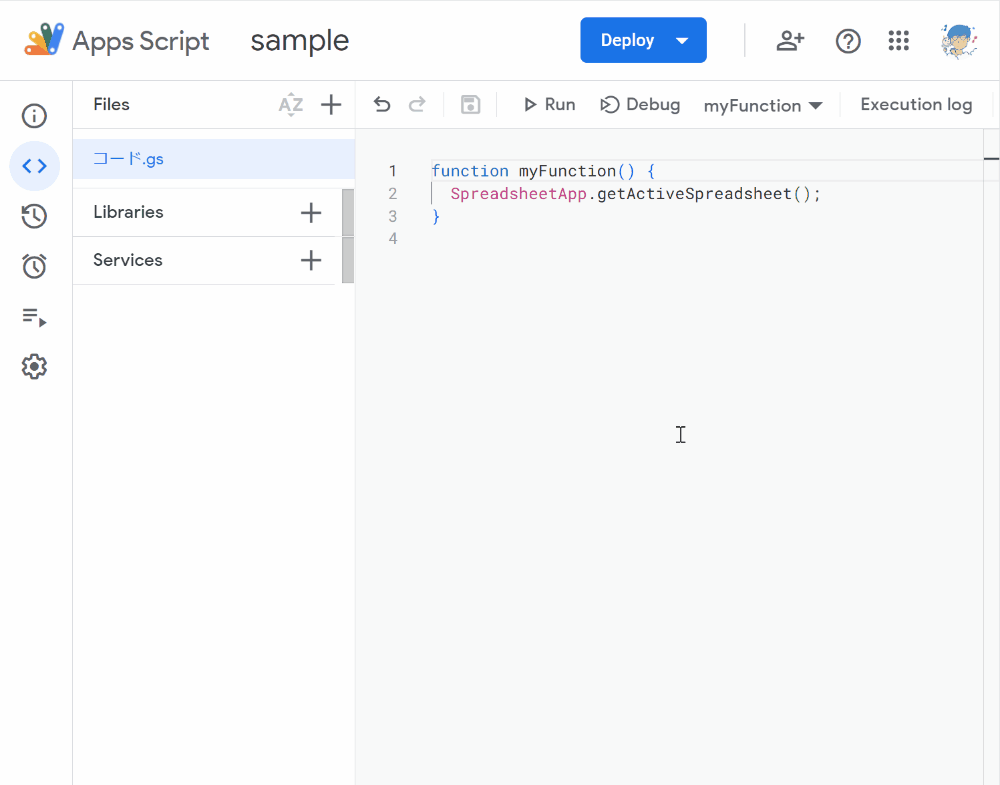
Task: Click line number 2 in the gutter
Action: pos(393,193)
